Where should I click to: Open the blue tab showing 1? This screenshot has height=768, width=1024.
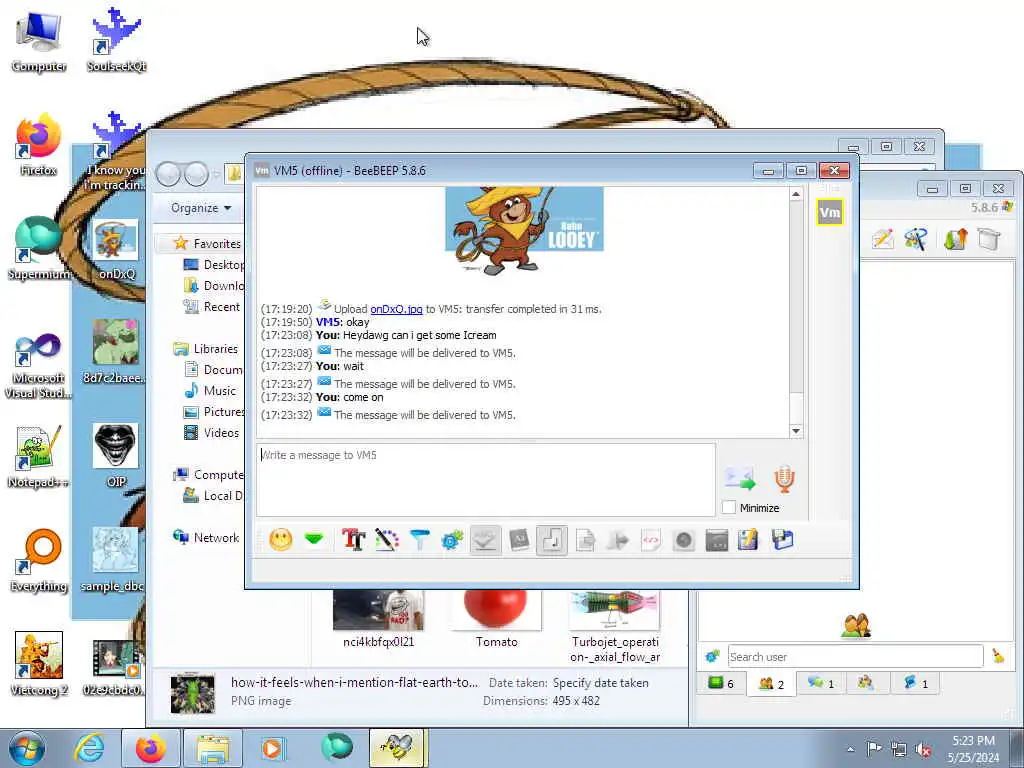tap(916, 684)
